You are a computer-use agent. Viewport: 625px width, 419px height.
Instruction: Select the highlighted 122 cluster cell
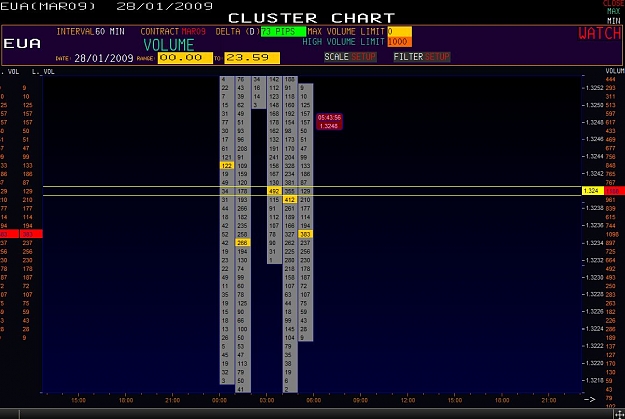click(227, 165)
